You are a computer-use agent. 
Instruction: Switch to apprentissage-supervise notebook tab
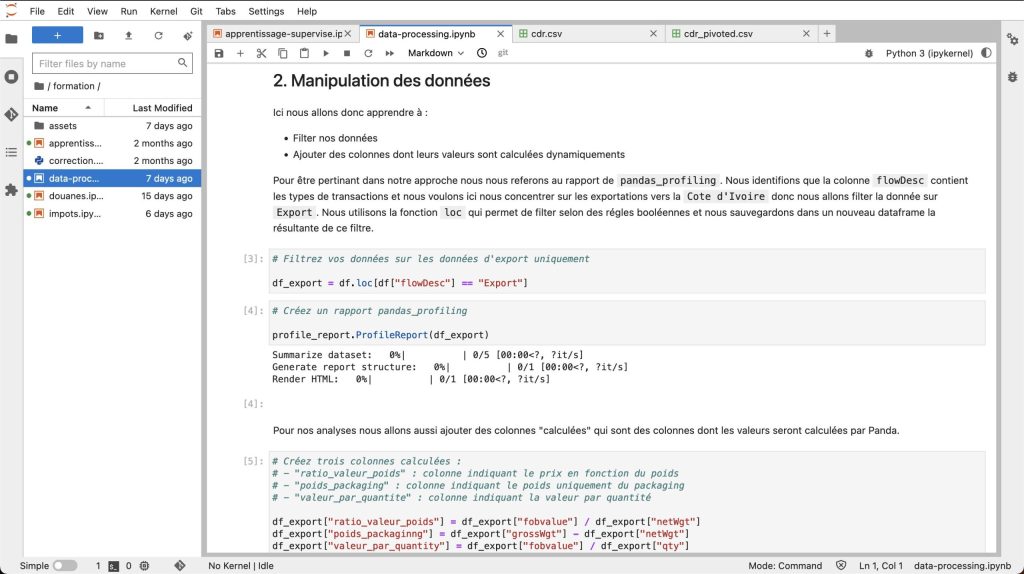282,33
